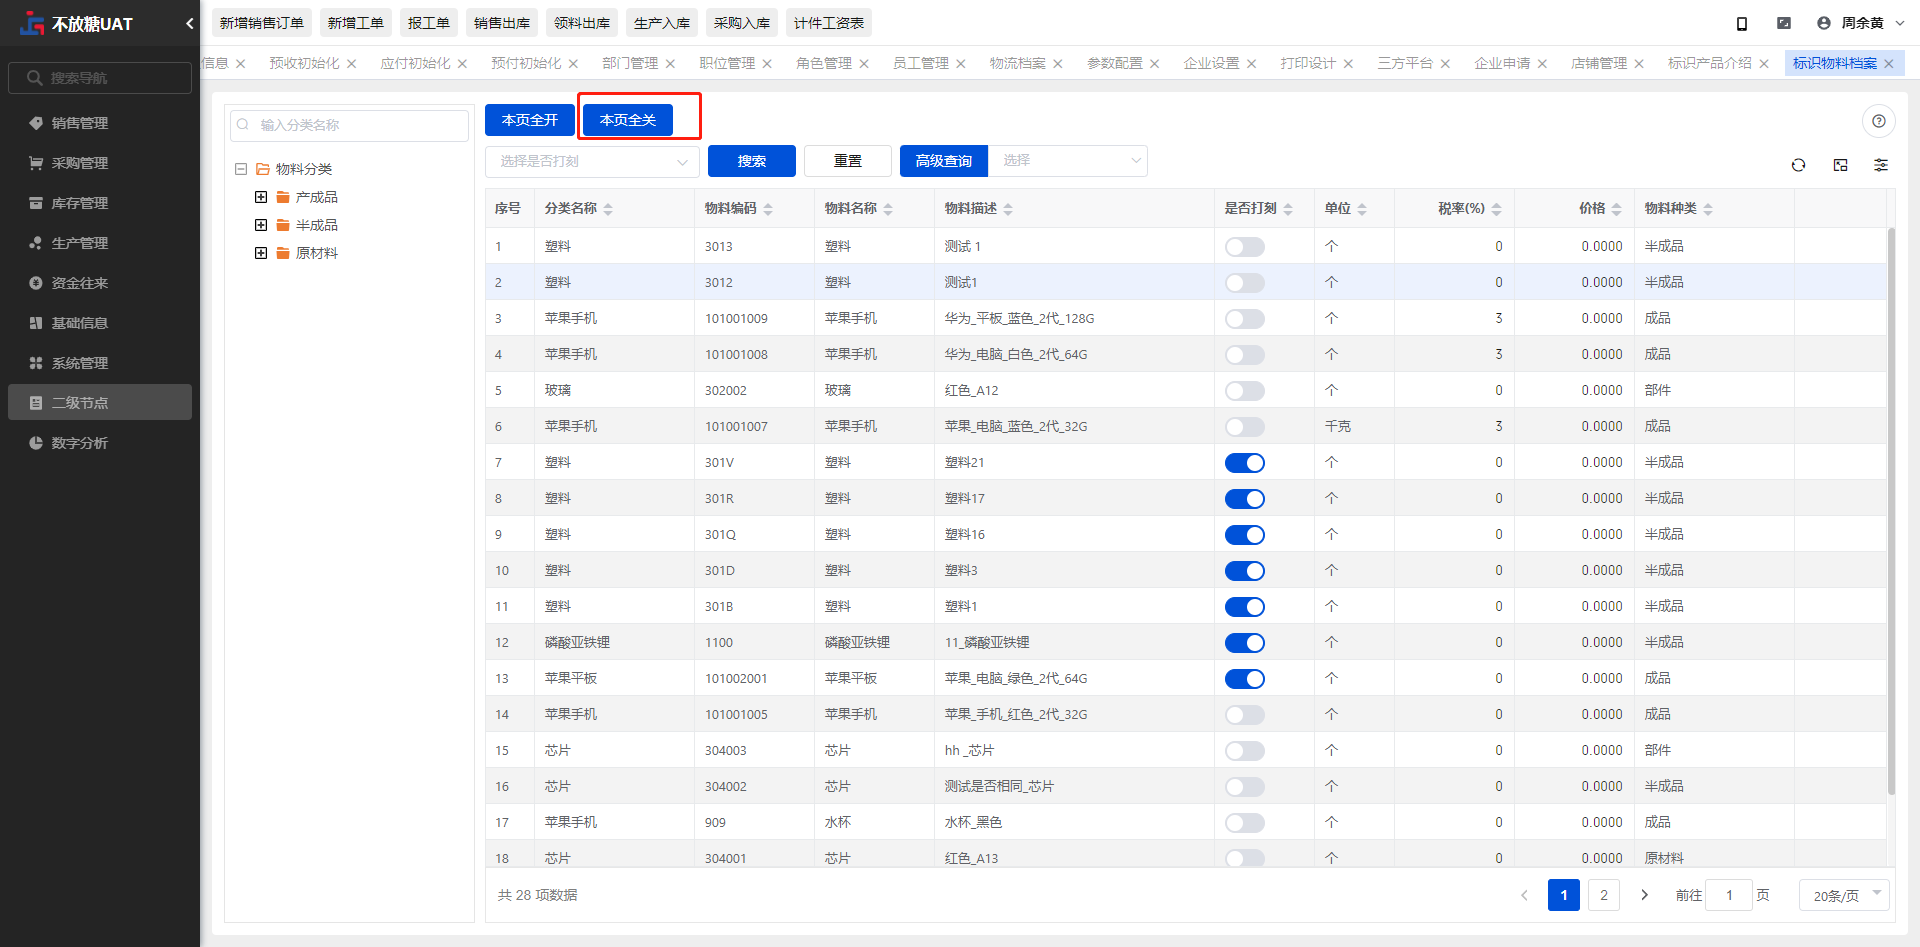Close the 三方平台 tab
The width and height of the screenshot is (1920, 947).
tap(1445, 64)
